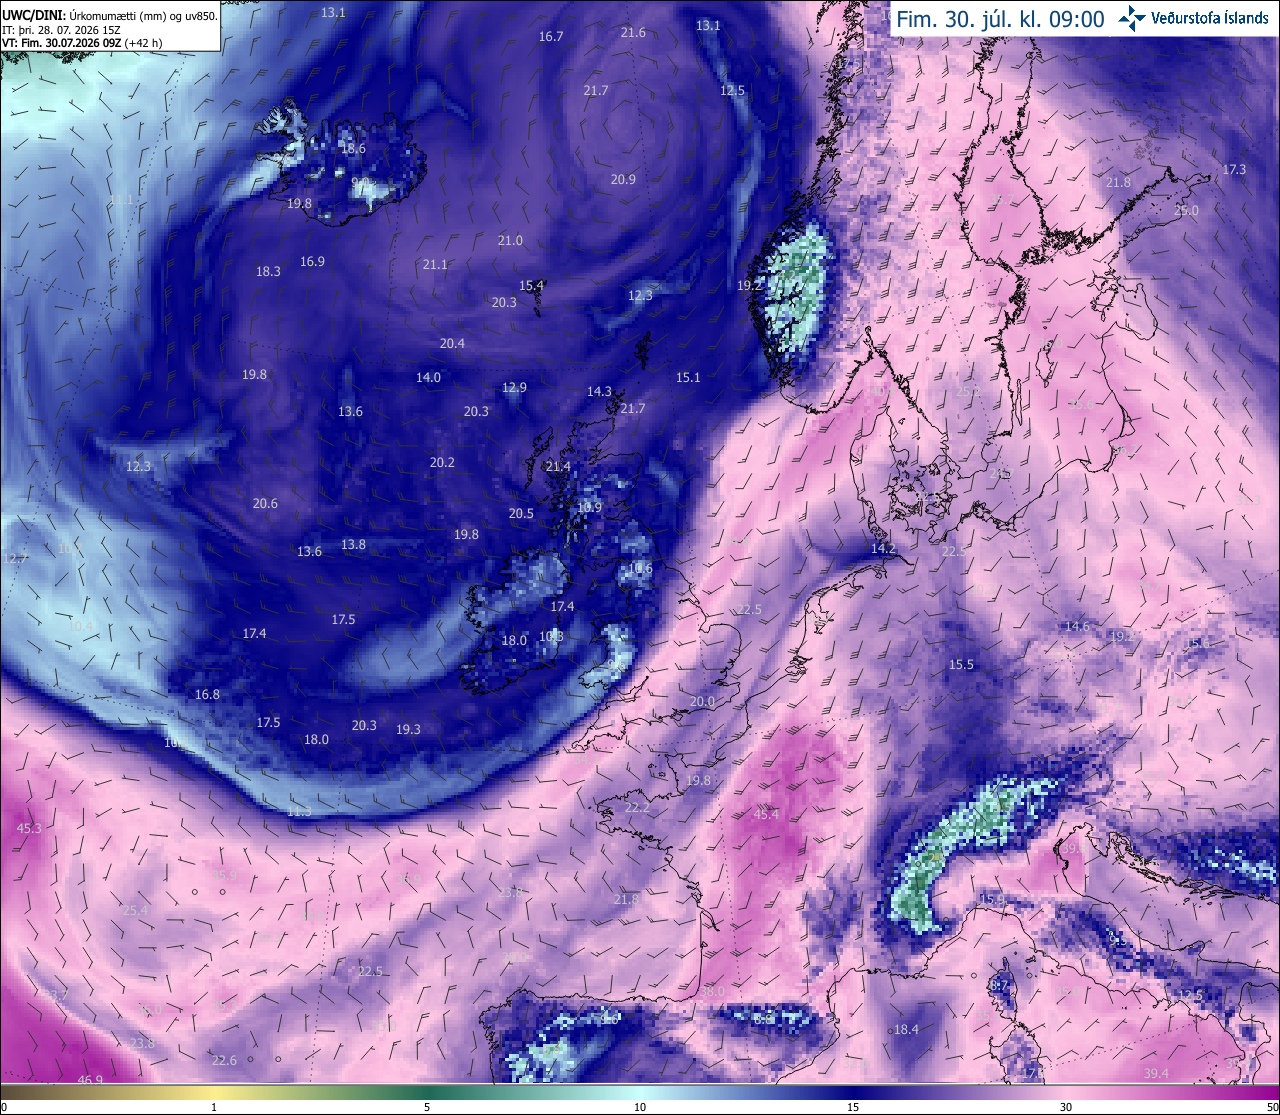Screen dimensions: 1280x1115
Task: Click the 39.4 value on the map
Action: click(x=1156, y=1073)
